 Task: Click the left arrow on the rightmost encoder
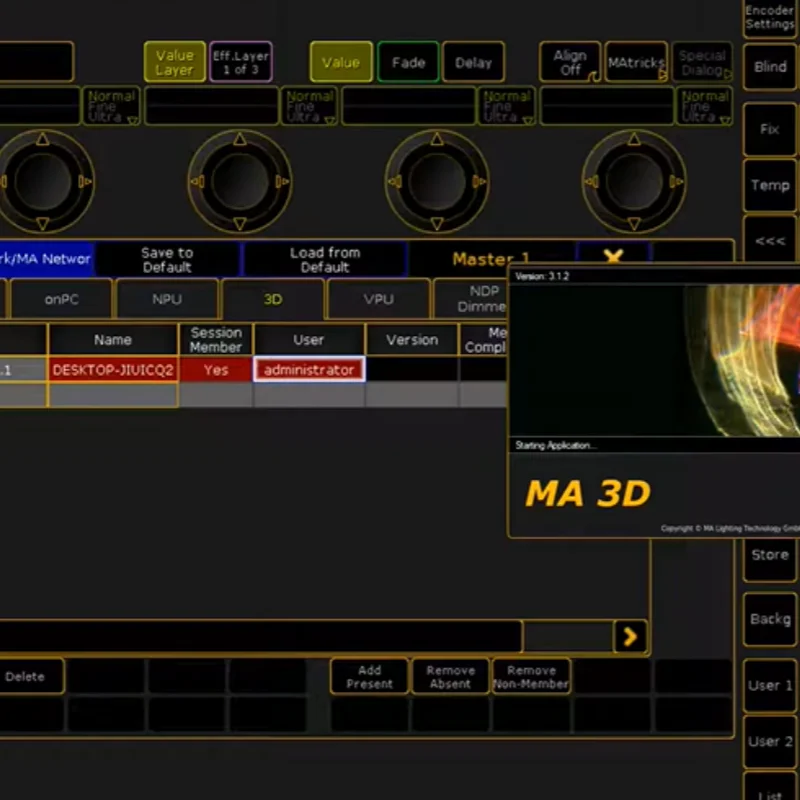[x=591, y=181]
